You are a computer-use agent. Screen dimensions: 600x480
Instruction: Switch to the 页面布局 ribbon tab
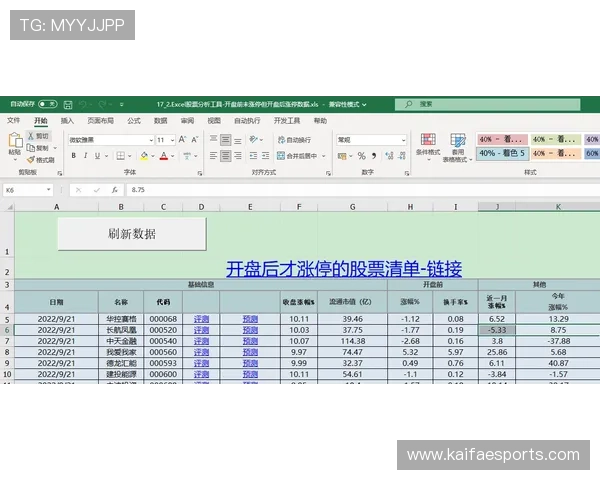(100, 121)
